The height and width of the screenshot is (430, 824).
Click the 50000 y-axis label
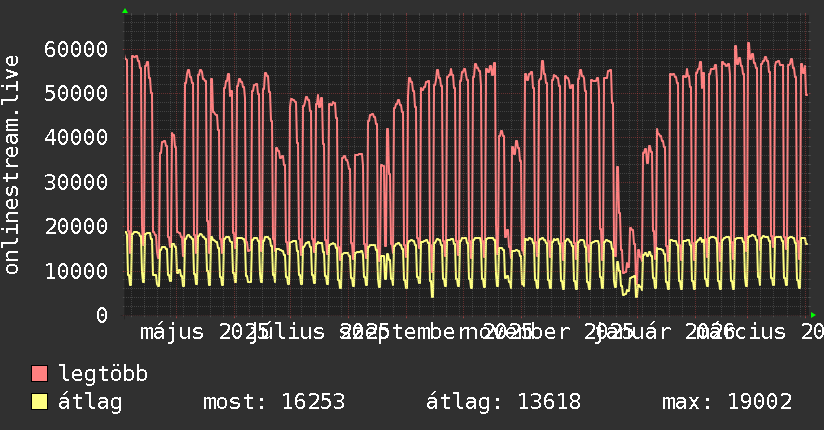[x=76, y=94]
